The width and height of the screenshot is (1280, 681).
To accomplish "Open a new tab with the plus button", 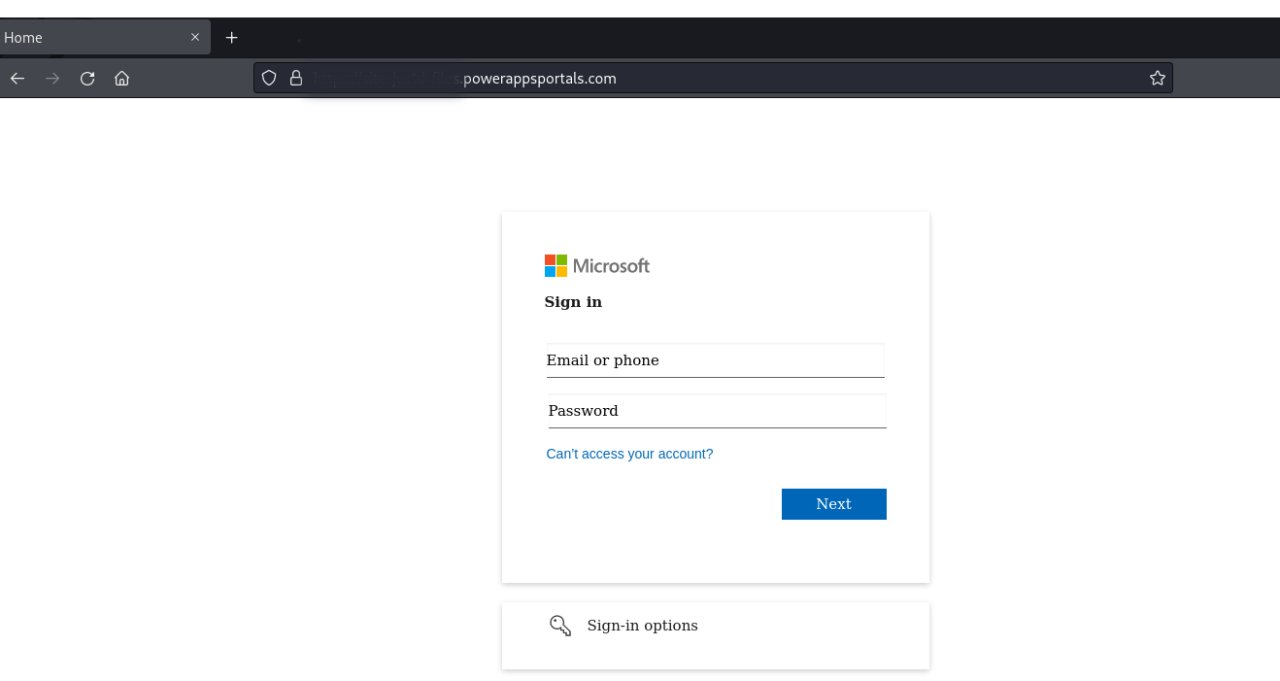I will (232, 37).
